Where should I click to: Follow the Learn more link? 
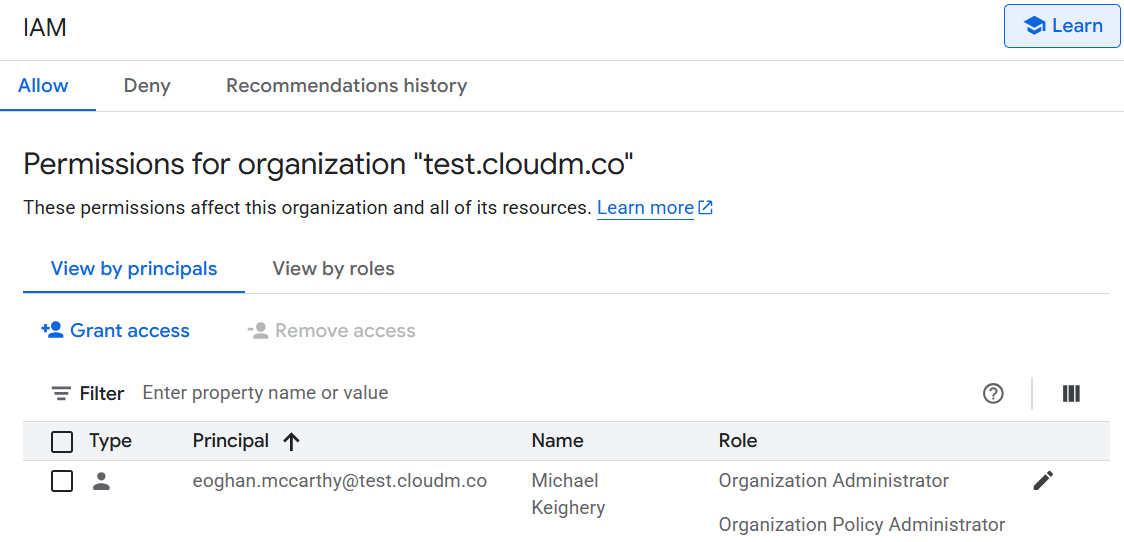[654, 208]
